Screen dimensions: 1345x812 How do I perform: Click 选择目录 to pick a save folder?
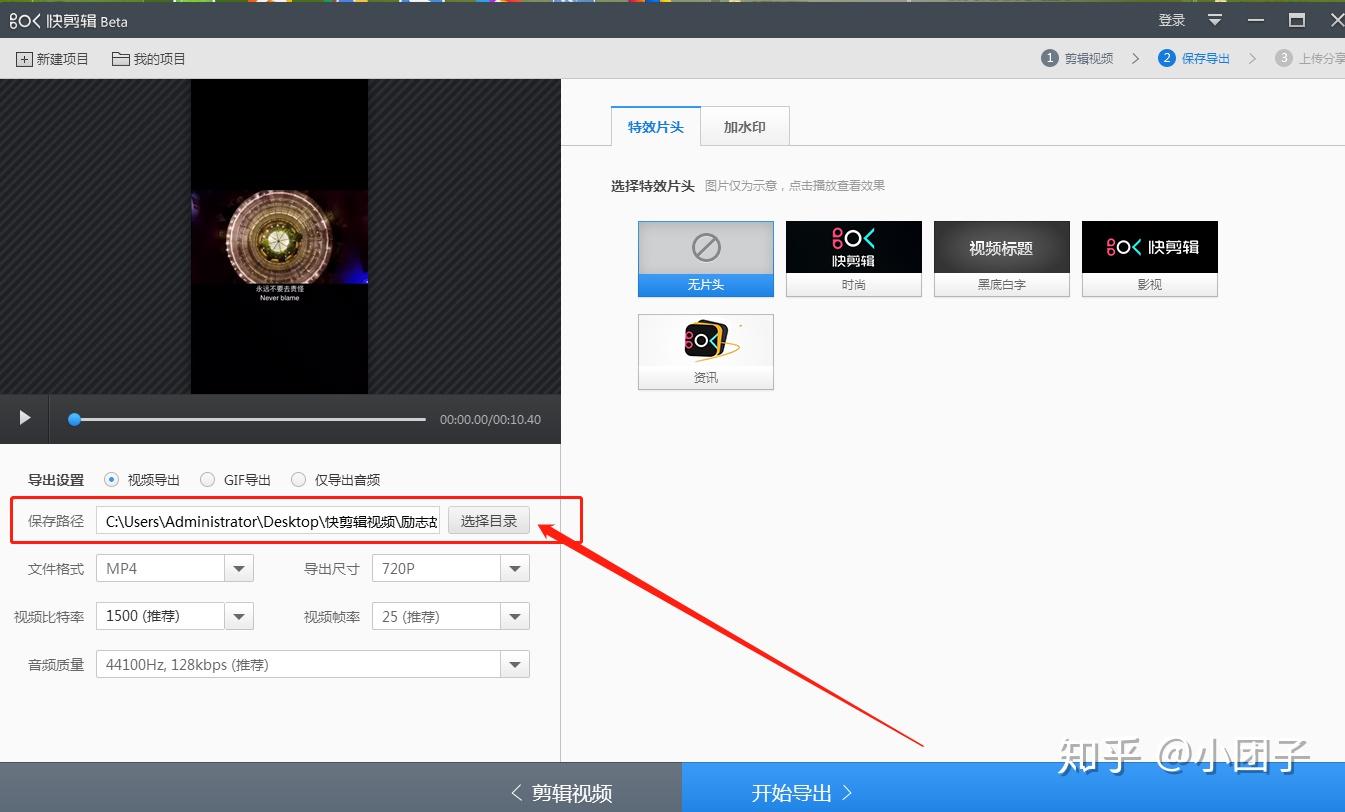click(x=488, y=520)
